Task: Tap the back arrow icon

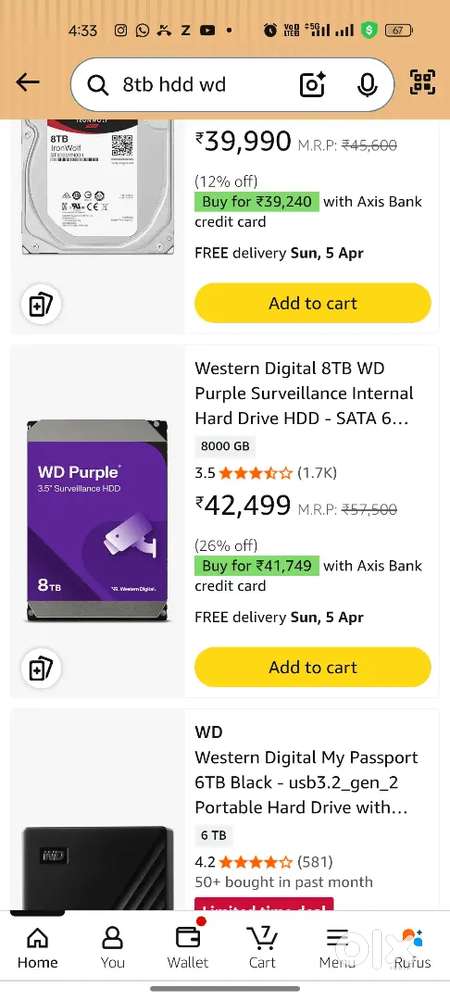Action: [28, 82]
